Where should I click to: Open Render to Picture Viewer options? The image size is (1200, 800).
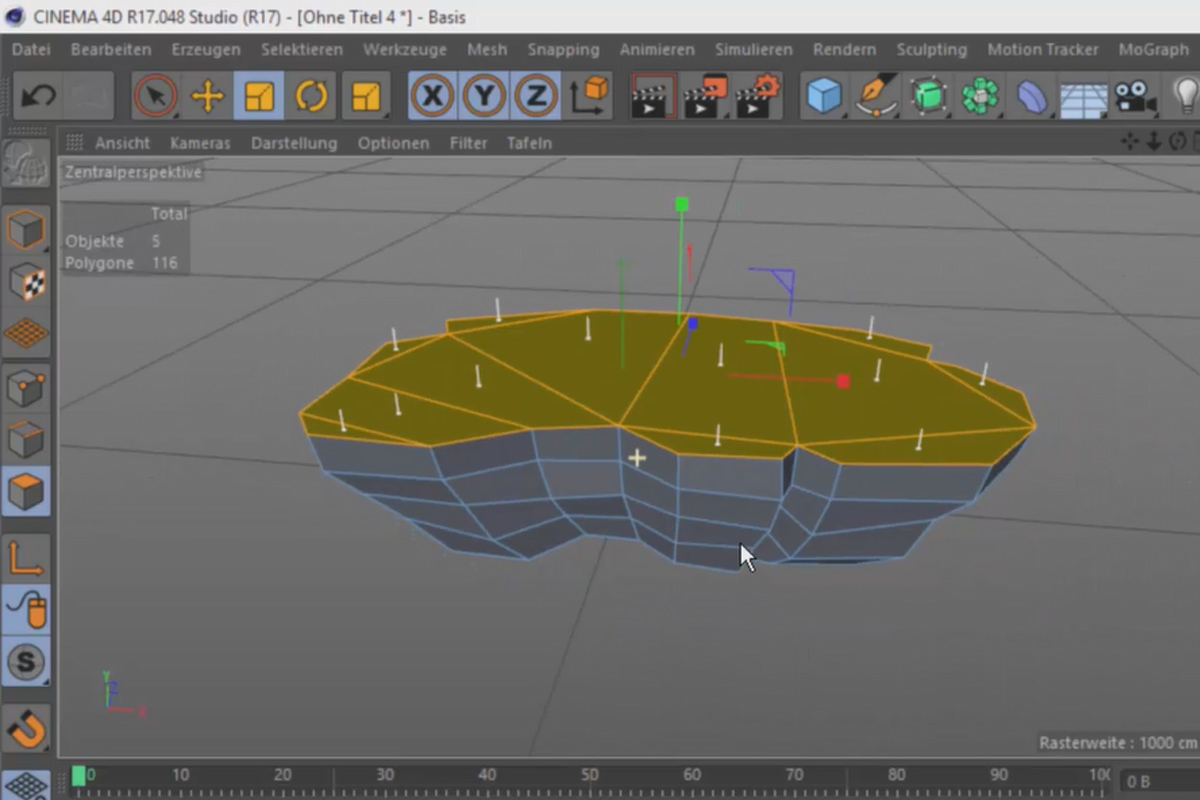coord(705,96)
